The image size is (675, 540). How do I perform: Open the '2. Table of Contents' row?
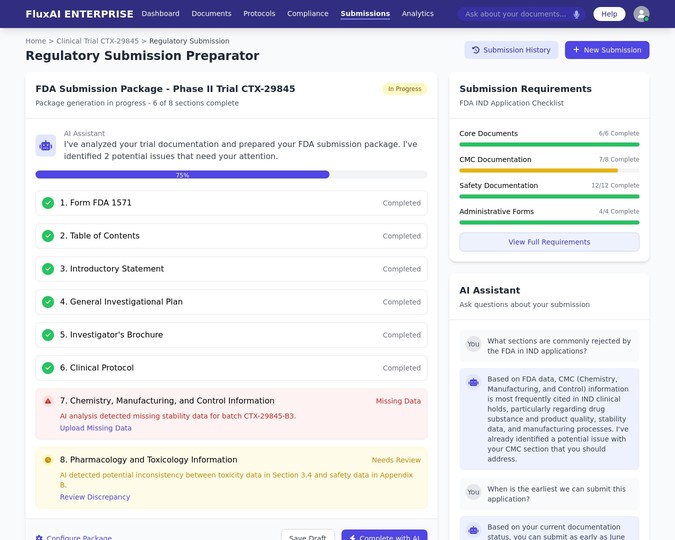point(231,236)
